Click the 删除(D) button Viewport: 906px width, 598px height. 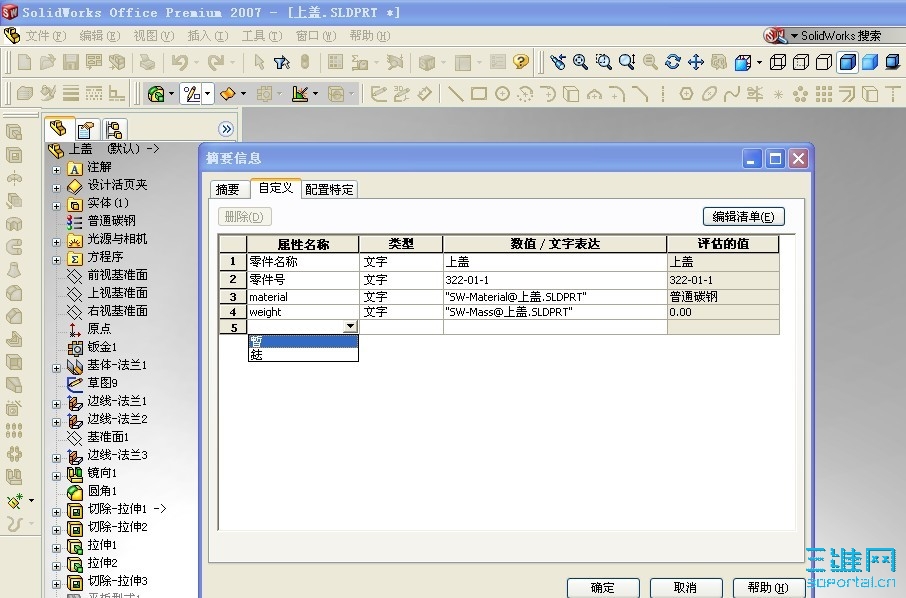[x=244, y=217]
